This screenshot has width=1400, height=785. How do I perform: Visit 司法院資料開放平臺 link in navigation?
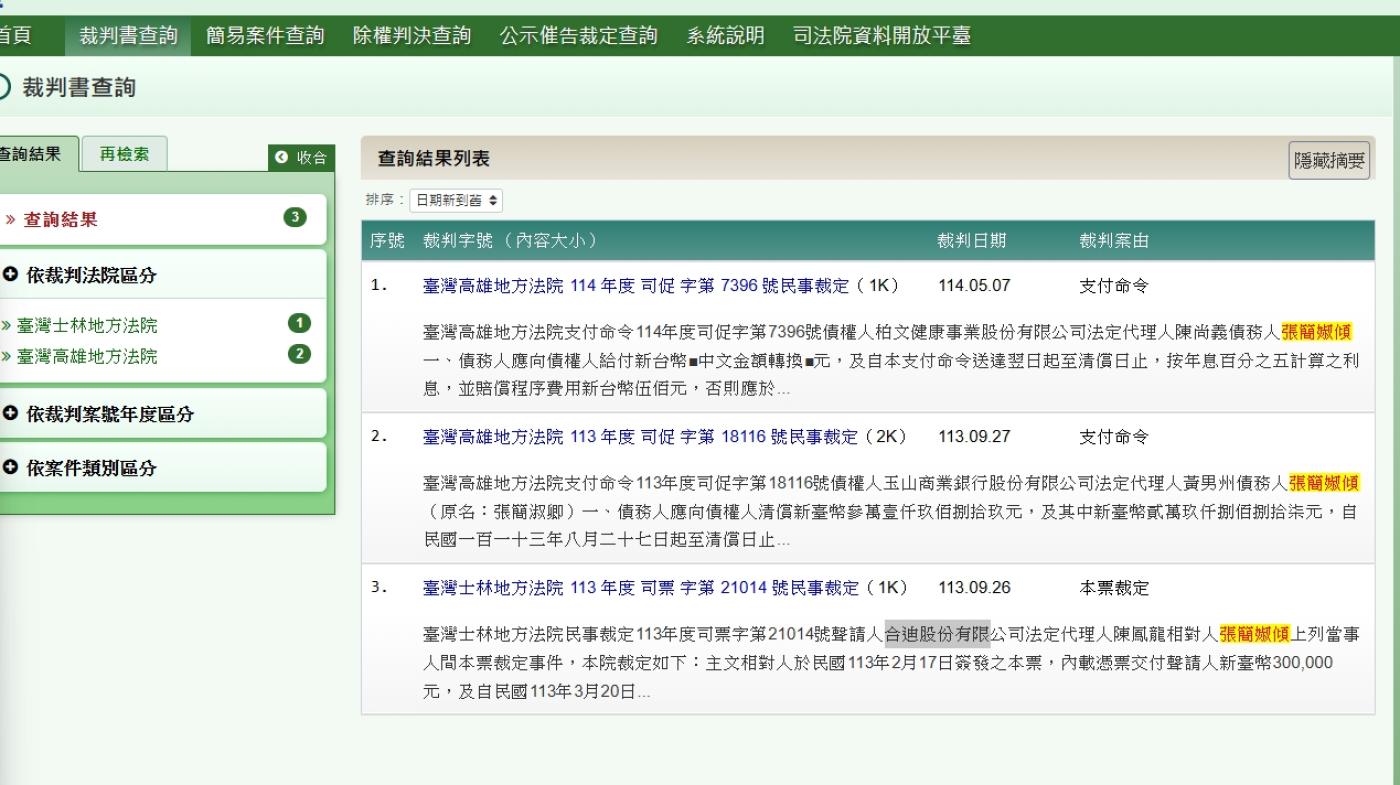pyautogui.click(x=881, y=36)
